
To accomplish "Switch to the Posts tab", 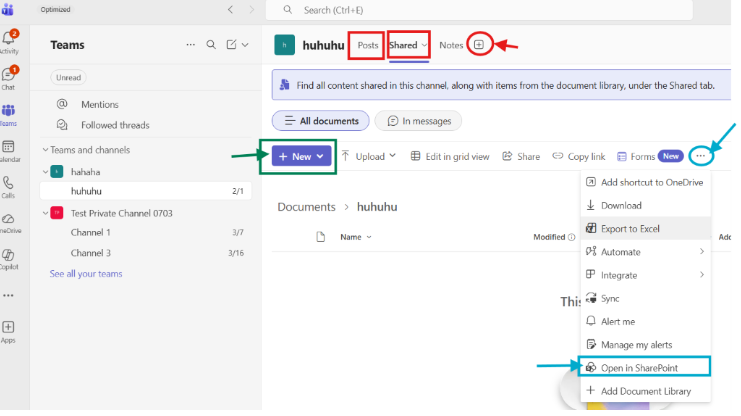I will [x=368, y=45].
